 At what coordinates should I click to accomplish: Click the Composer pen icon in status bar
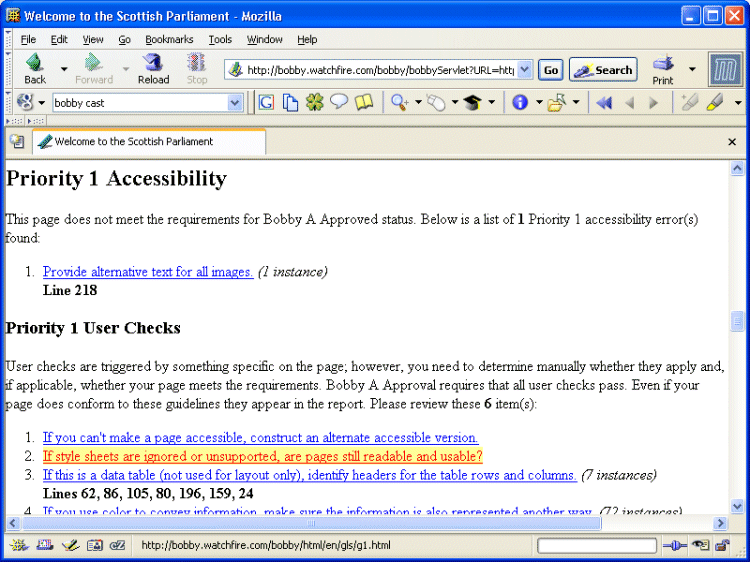[70, 545]
